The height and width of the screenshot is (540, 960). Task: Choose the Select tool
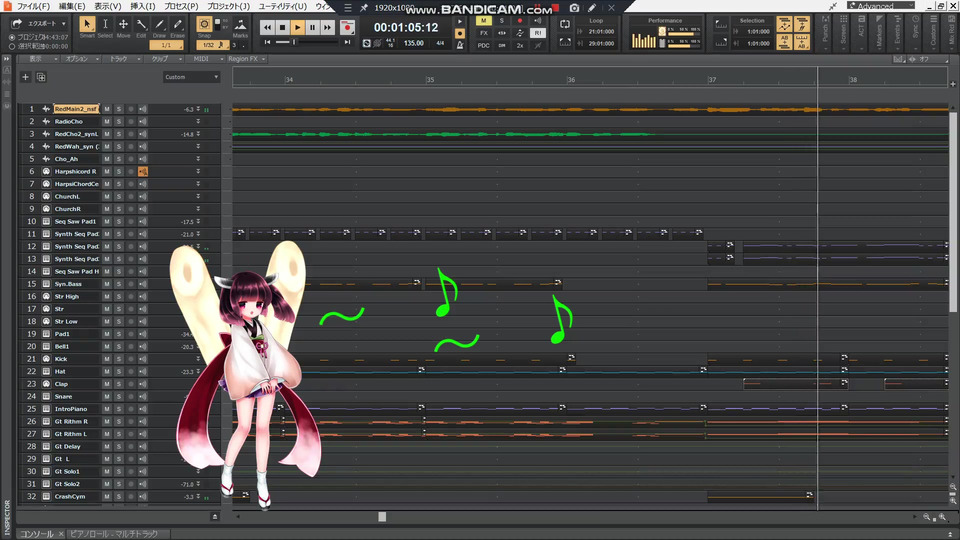(105, 24)
